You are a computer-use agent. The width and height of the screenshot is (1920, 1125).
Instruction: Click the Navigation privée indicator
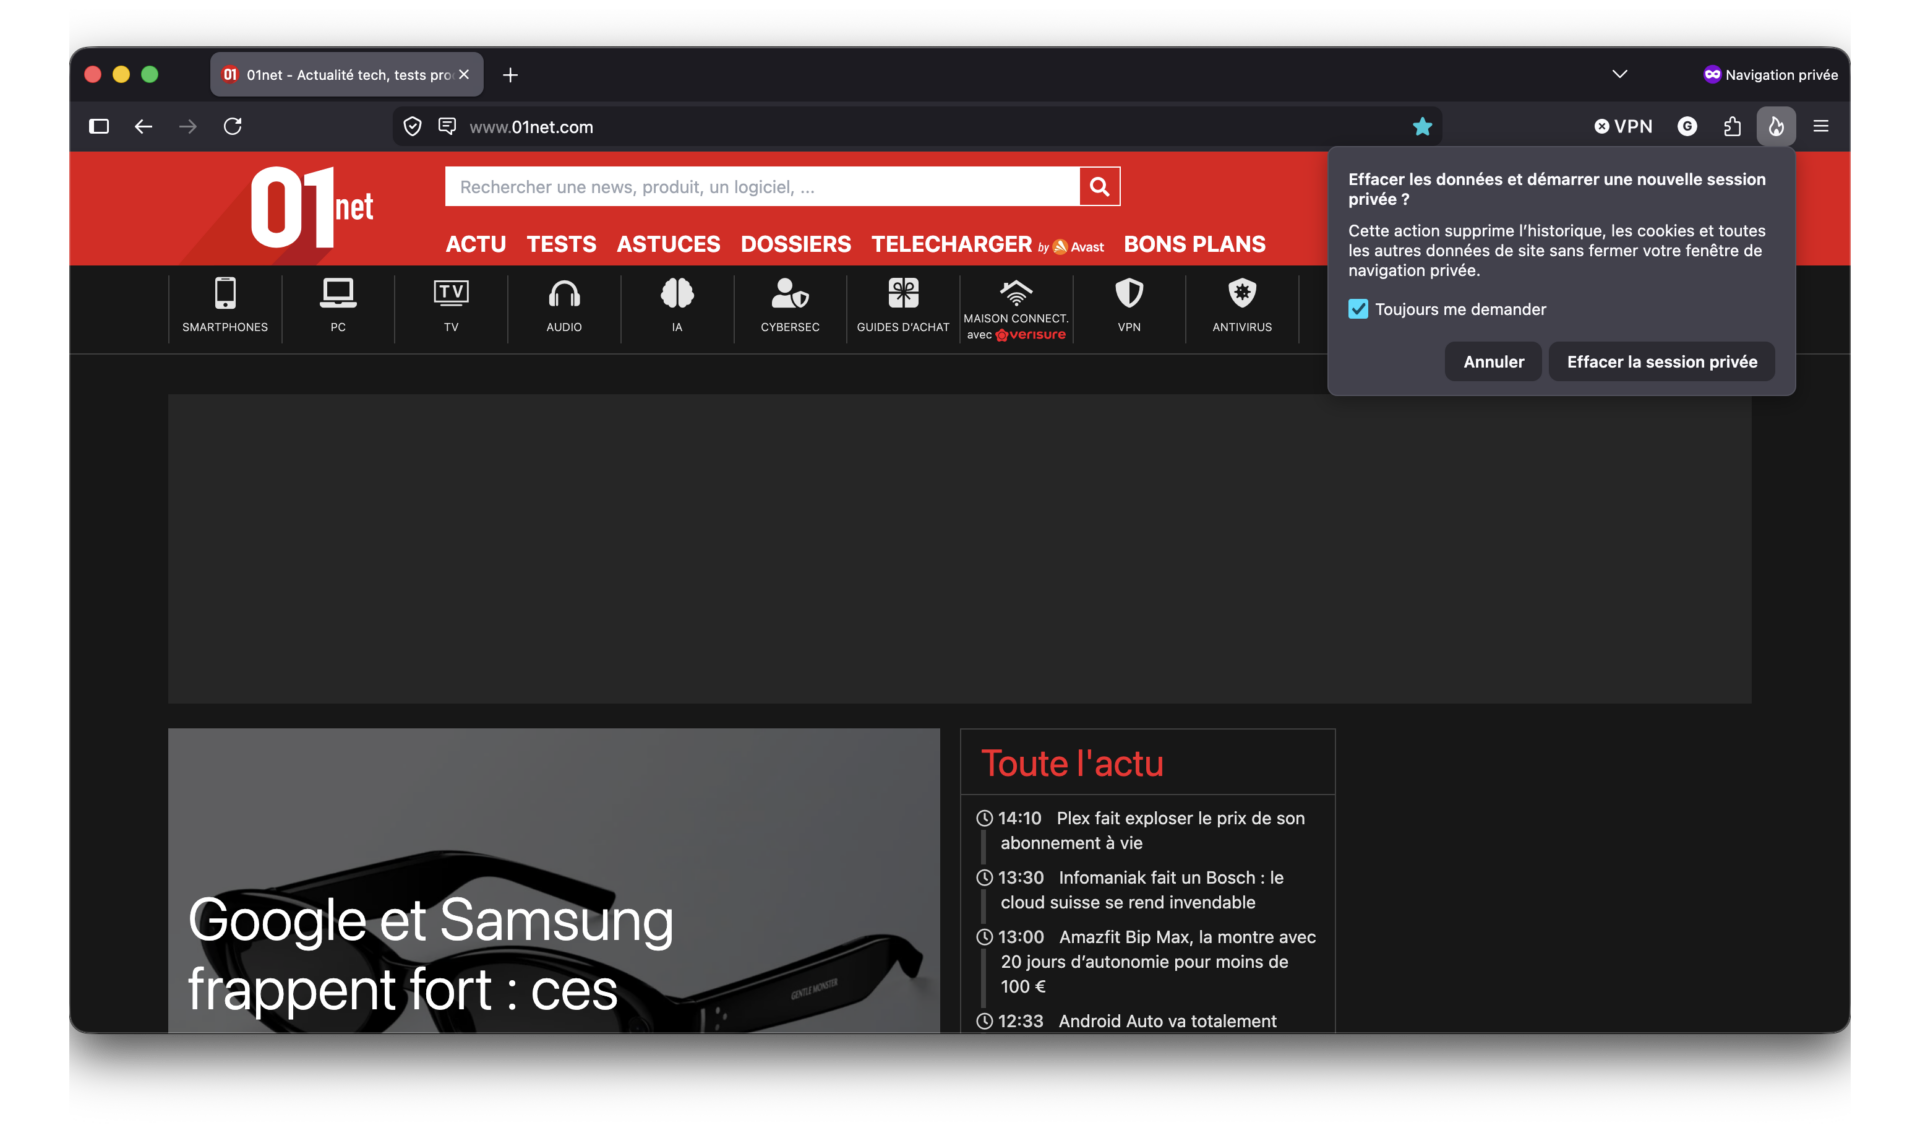1770,75
